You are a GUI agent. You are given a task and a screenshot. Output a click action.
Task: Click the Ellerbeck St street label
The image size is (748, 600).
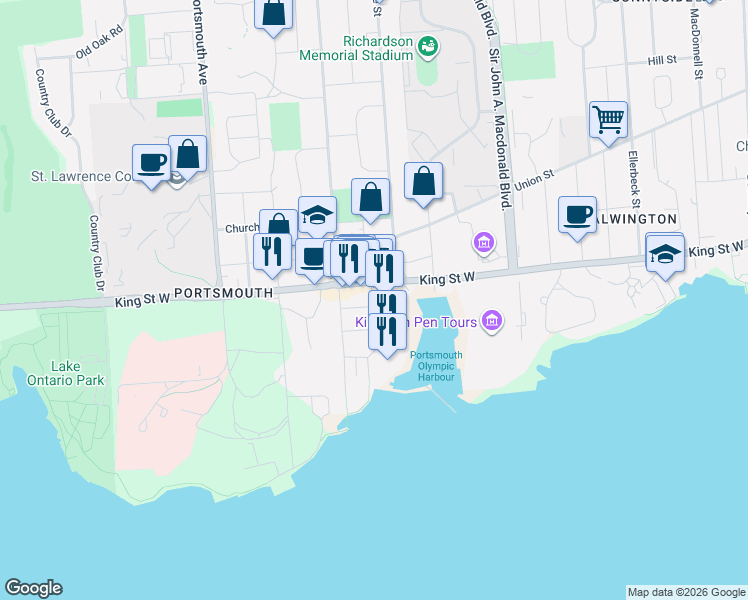634,180
